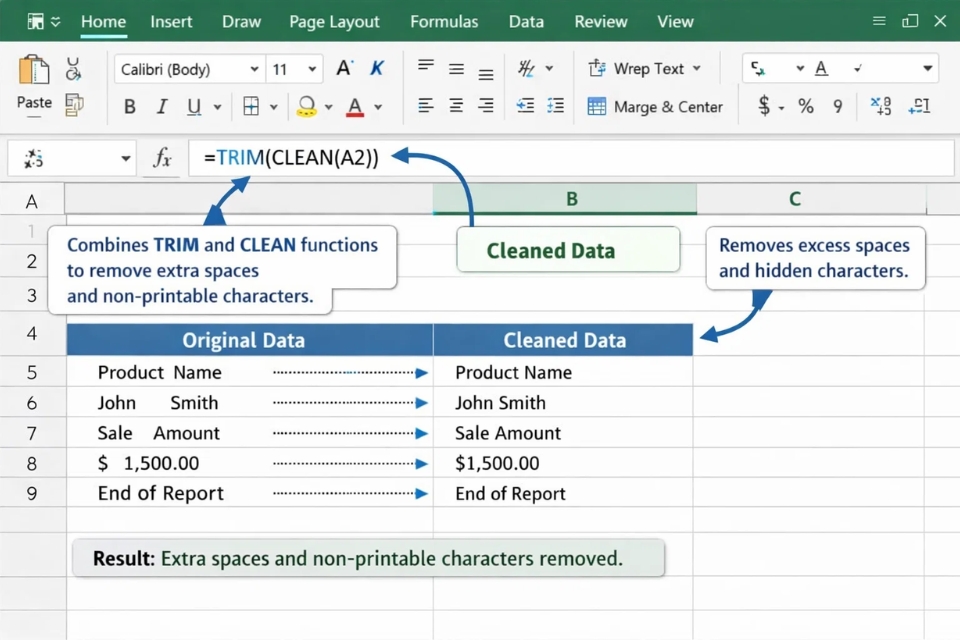Image resolution: width=960 pixels, height=640 pixels.
Task: Apply the percent style format
Action: [x=806, y=106]
